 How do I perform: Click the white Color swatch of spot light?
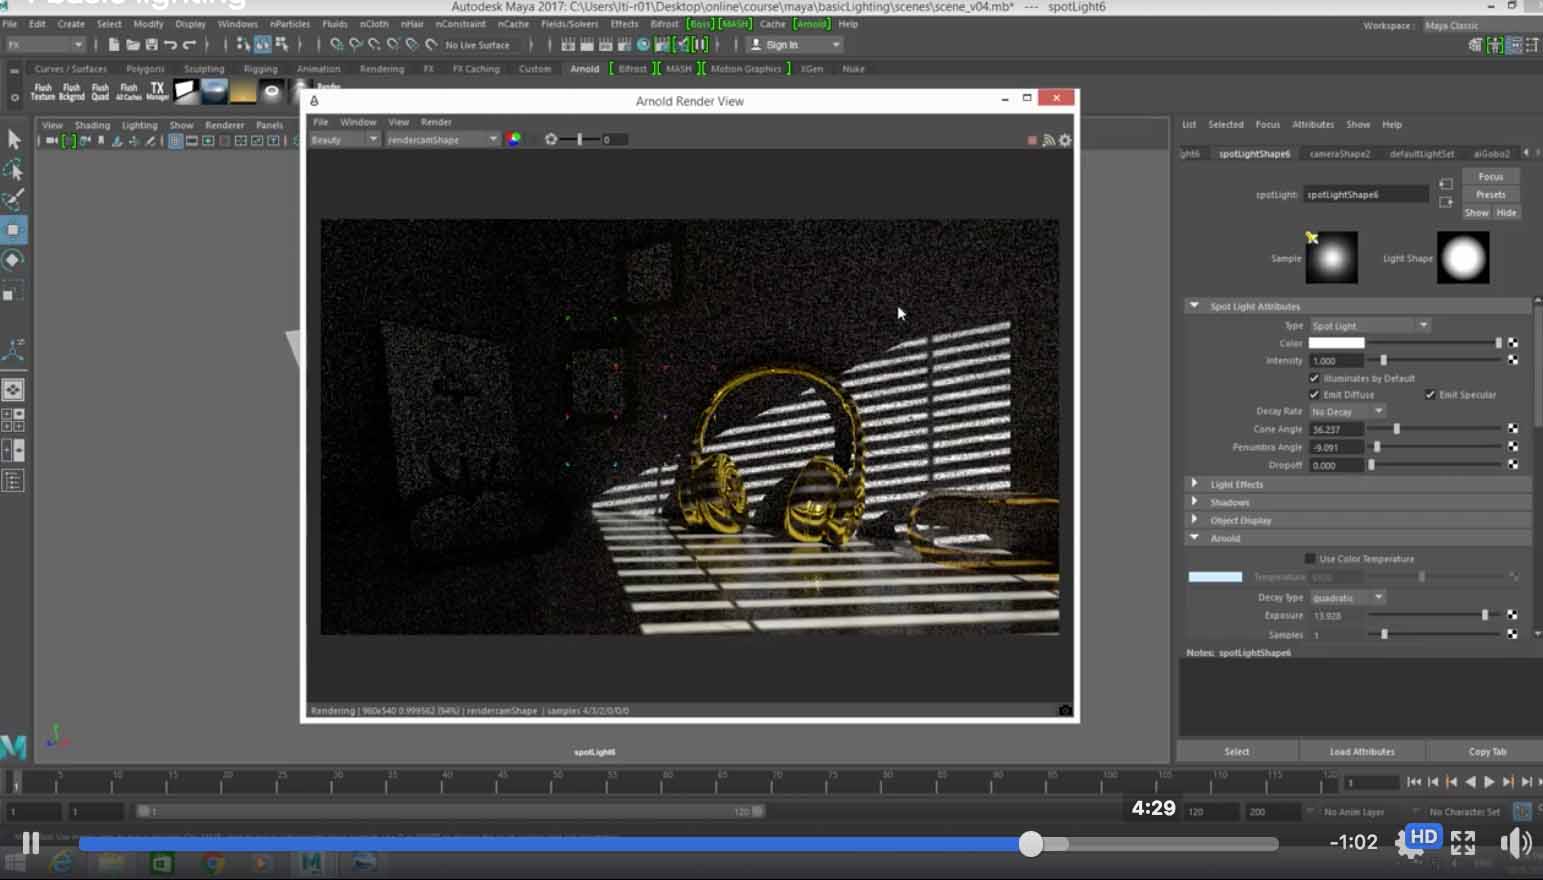1336,343
